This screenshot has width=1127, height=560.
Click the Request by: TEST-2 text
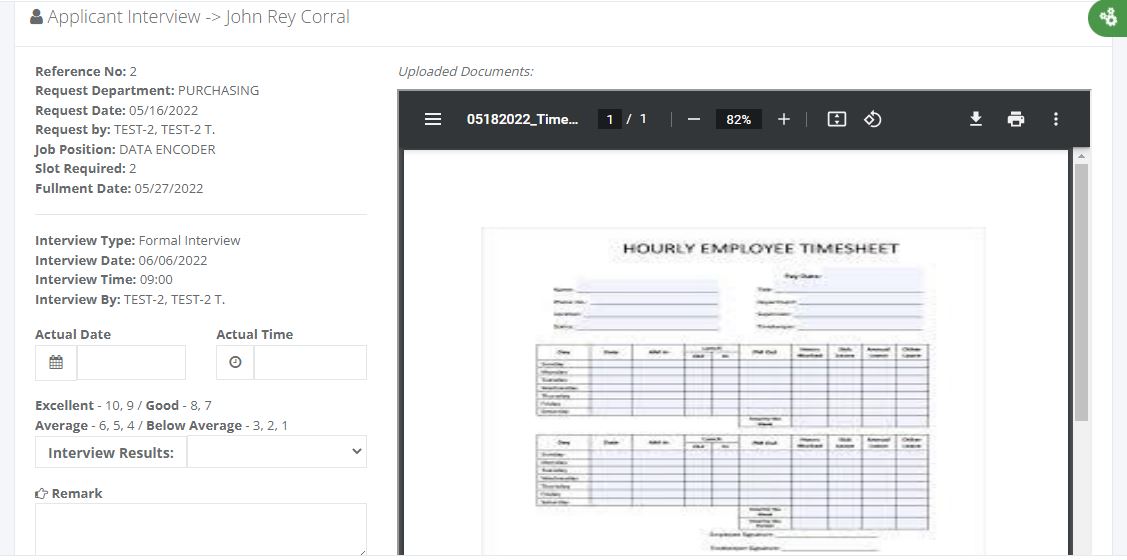point(125,130)
